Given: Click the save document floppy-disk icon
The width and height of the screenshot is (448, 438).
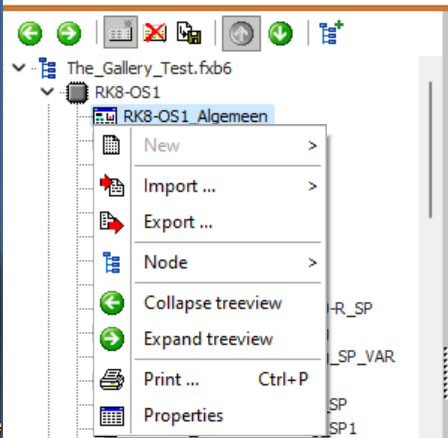Looking at the screenshot, I should [189, 33].
